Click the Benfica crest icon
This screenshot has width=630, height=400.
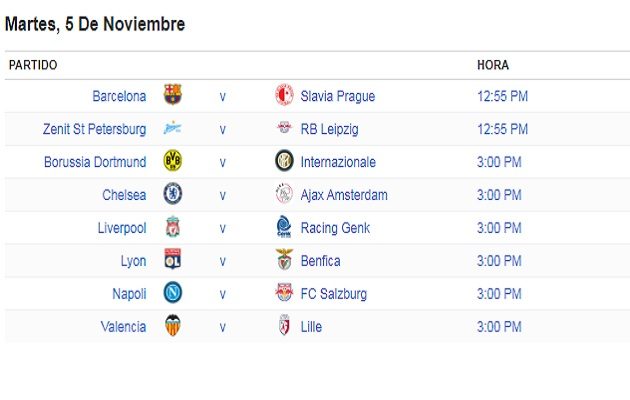click(x=284, y=261)
